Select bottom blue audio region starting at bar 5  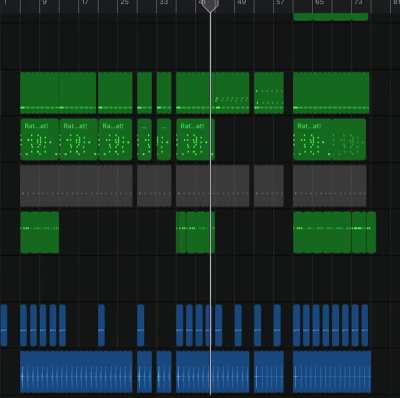[x=76, y=372]
